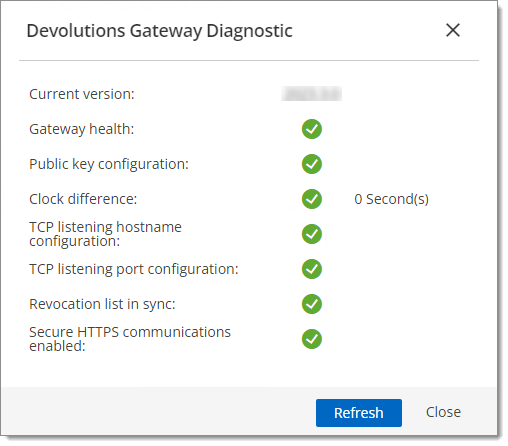Screen dimensions: 508x446
Task: Select the 'Gateway health:' label
Action: click(x=82, y=129)
